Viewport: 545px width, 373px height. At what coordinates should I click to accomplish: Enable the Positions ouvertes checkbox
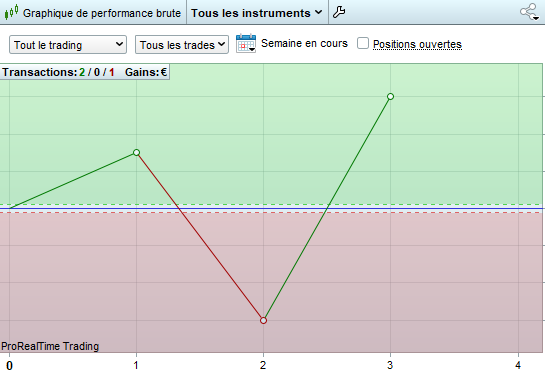tap(363, 43)
